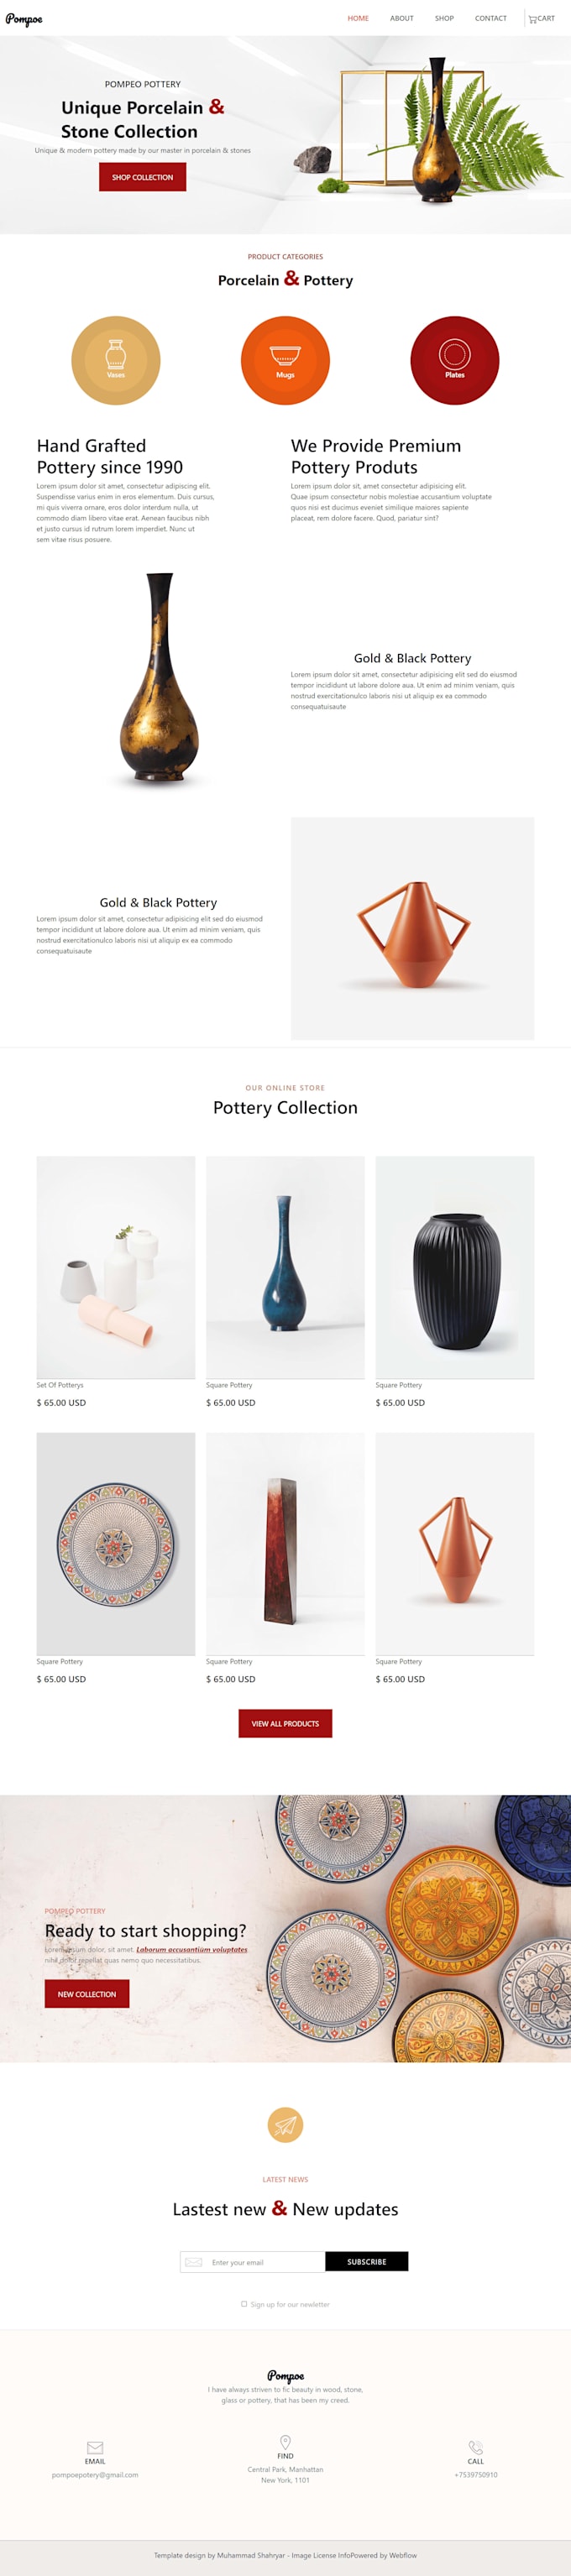Select the Plates category circle icon
The height and width of the screenshot is (2576, 571).
[455, 360]
